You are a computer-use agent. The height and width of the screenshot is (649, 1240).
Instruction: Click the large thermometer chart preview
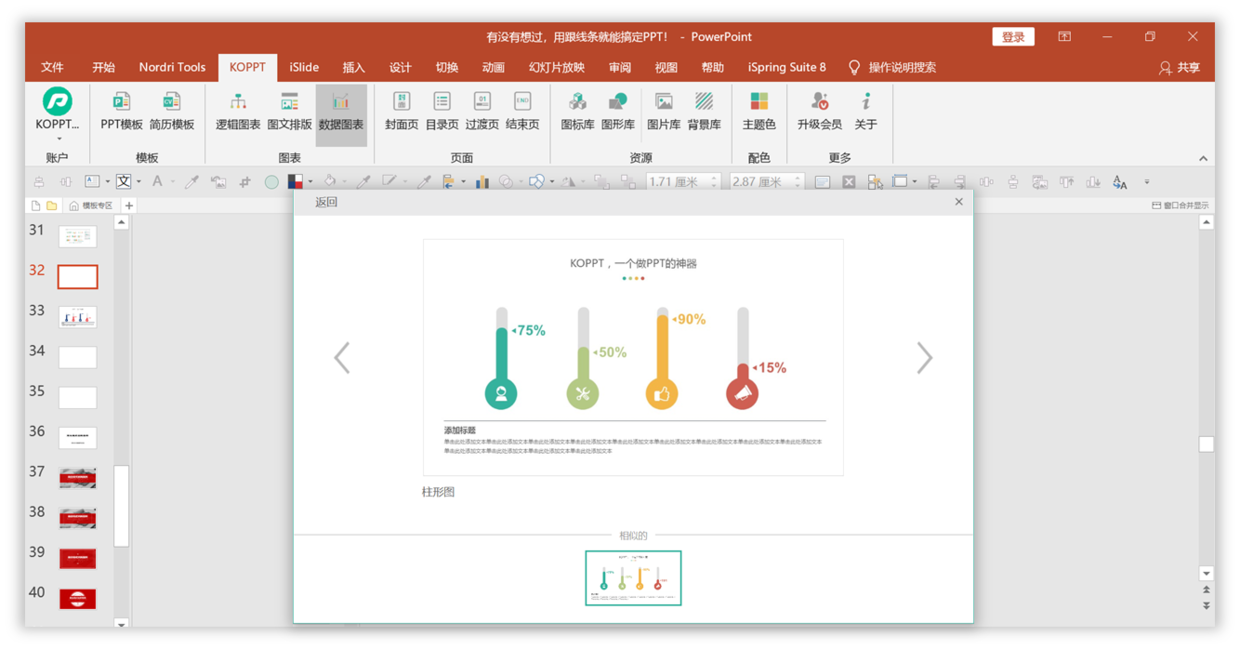(633, 357)
